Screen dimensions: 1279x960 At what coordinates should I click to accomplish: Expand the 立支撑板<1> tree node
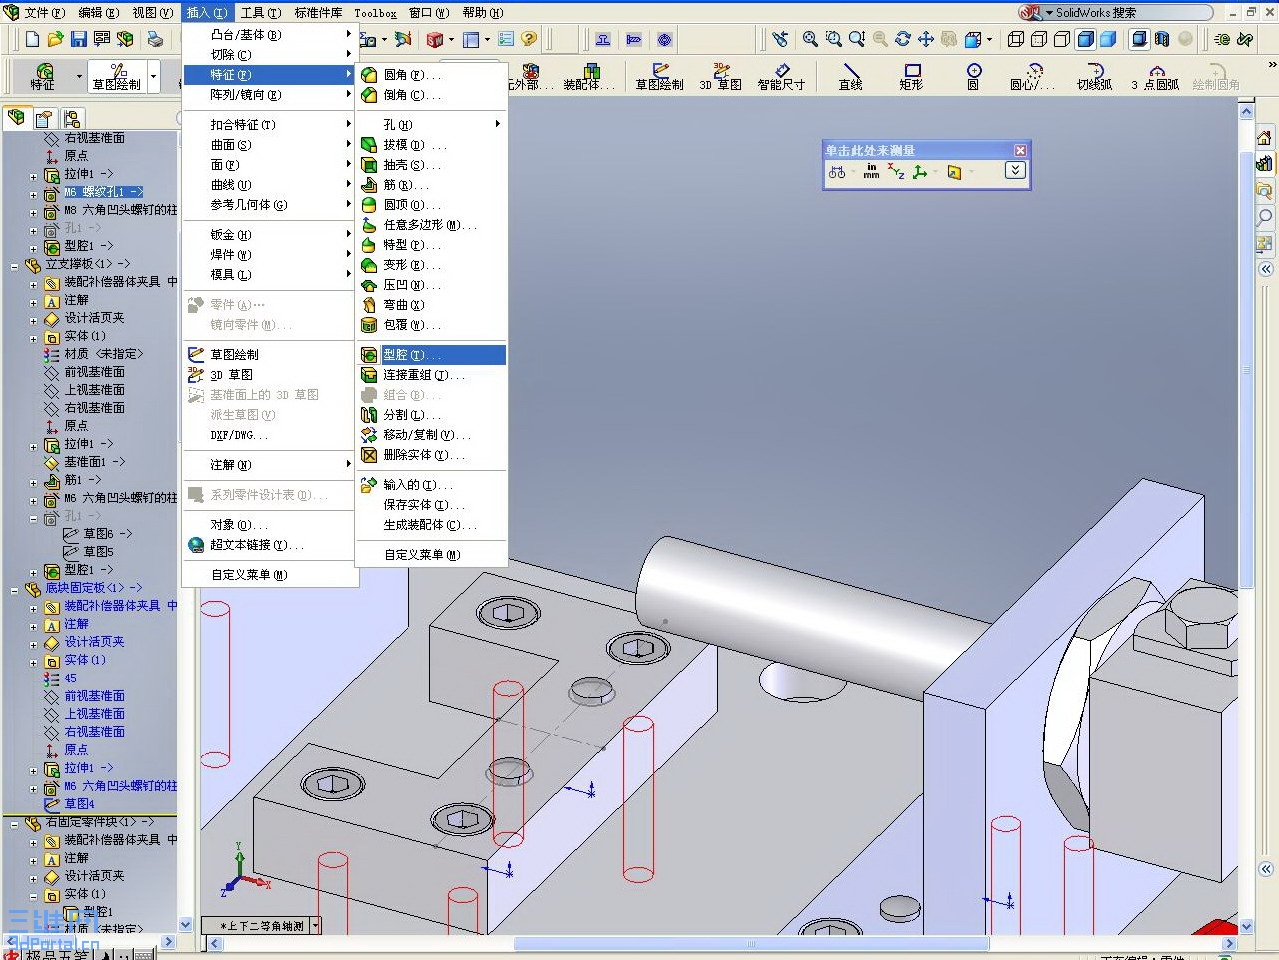tap(14, 265)
